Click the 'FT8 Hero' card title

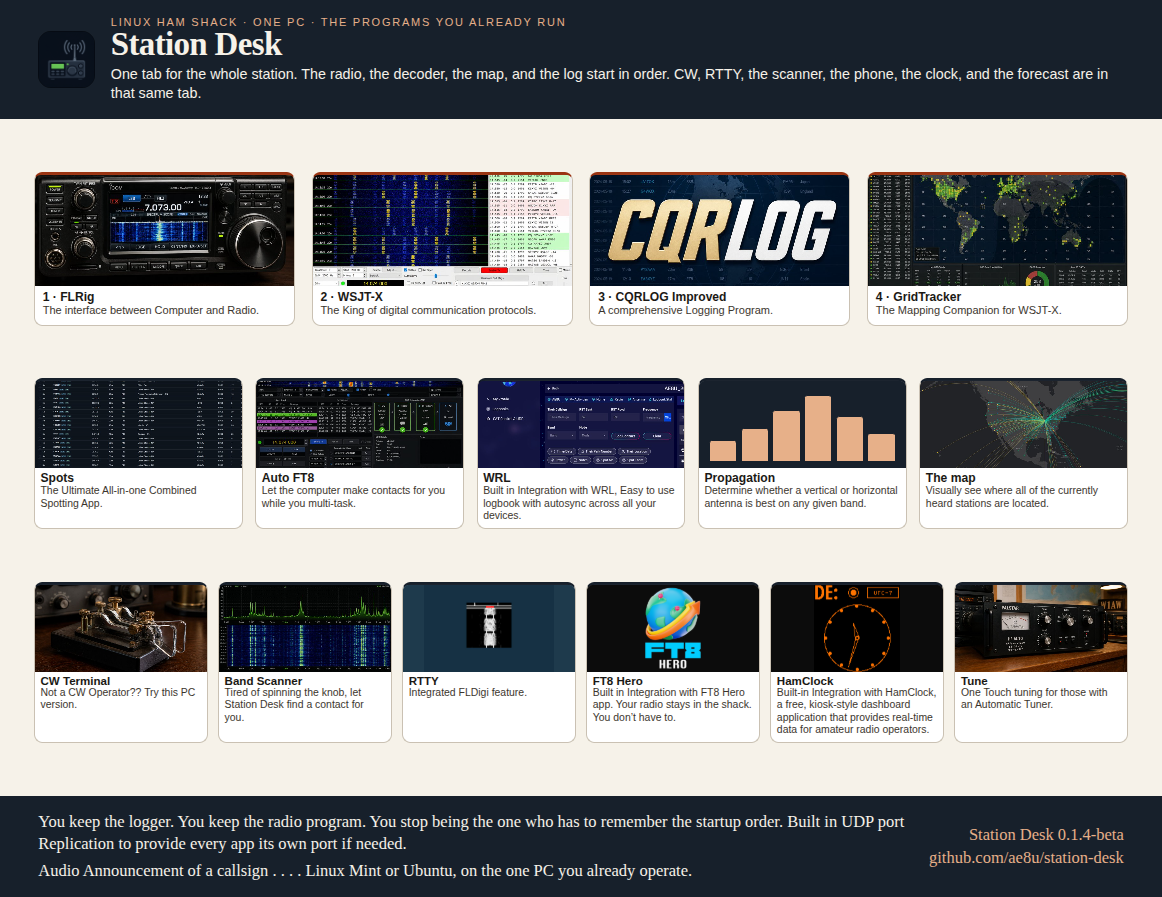(617, 681)
